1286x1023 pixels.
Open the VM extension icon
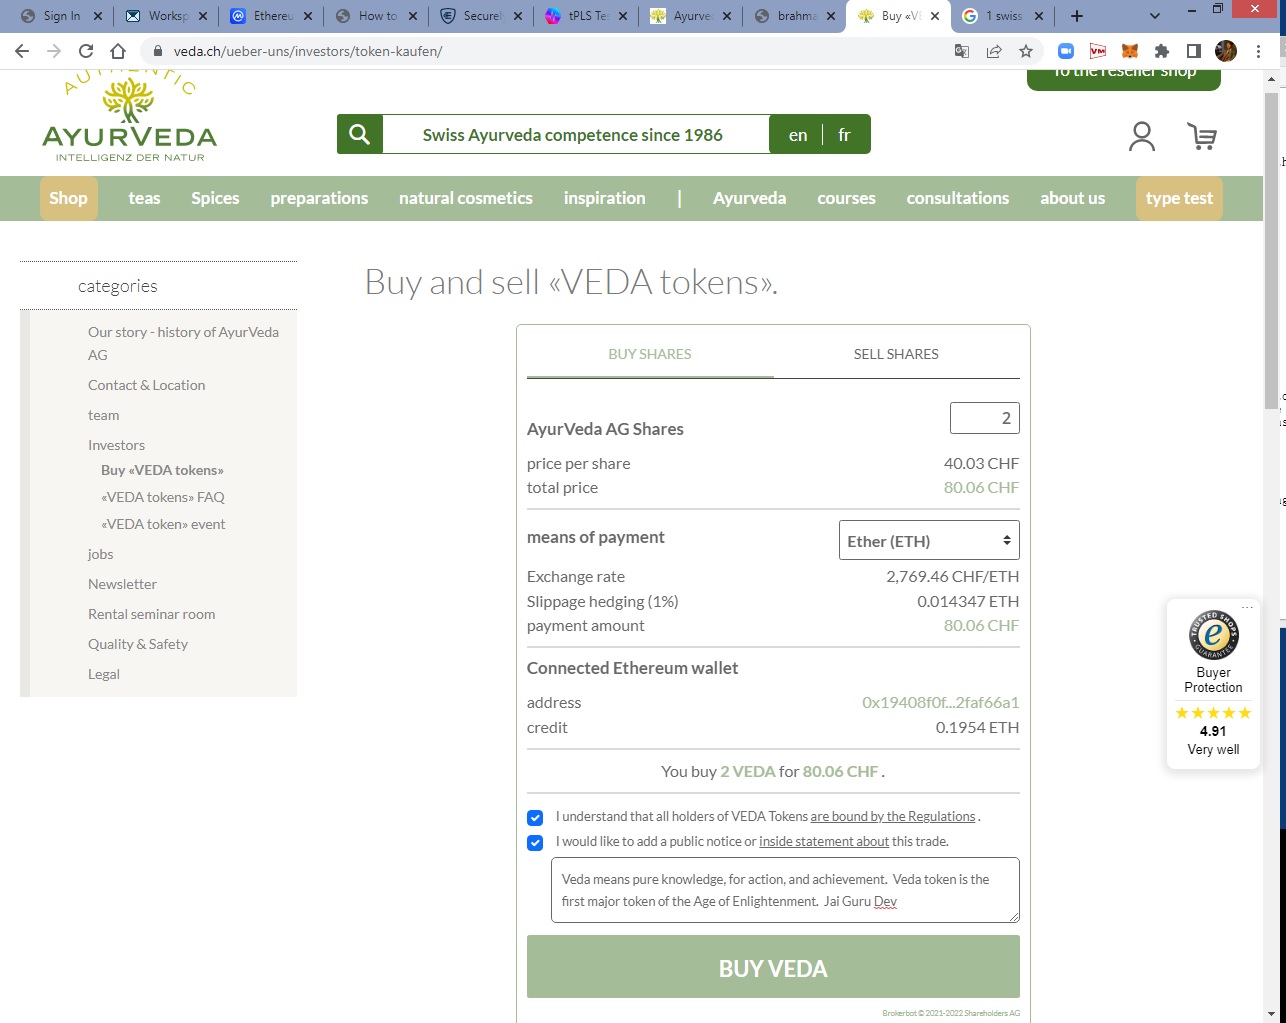[x=1098, y=51]
